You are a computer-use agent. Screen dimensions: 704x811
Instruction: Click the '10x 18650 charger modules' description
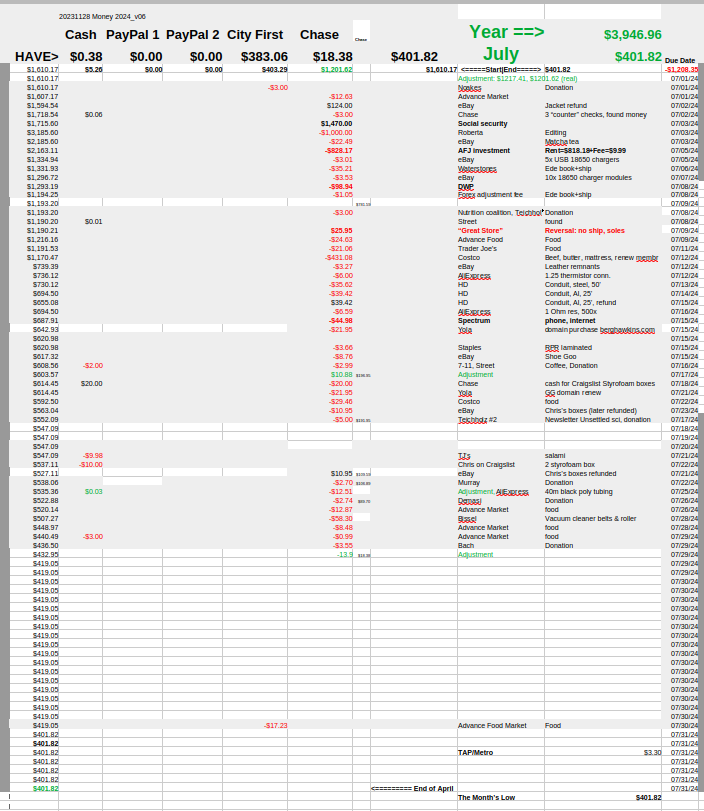[588, 177]
